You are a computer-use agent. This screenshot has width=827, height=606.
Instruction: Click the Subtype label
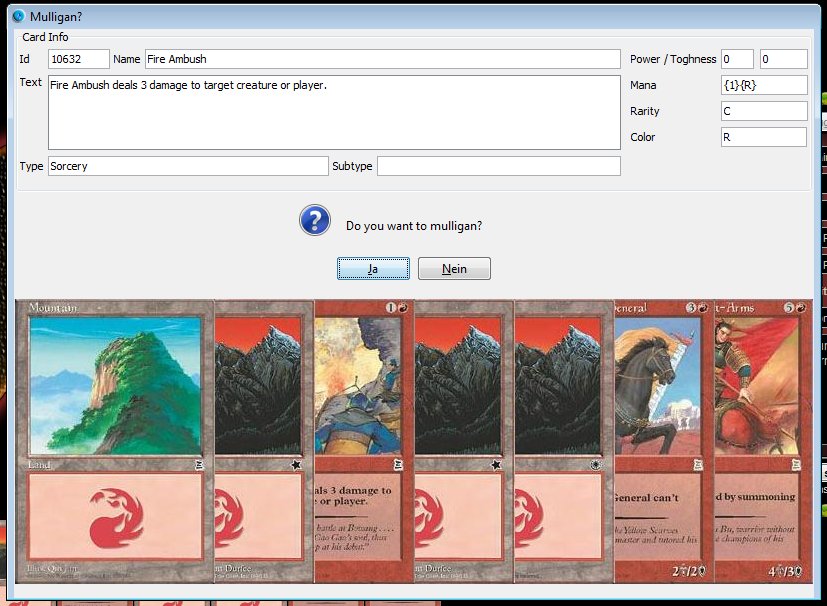pyautogui.click(x=352, y=166)
